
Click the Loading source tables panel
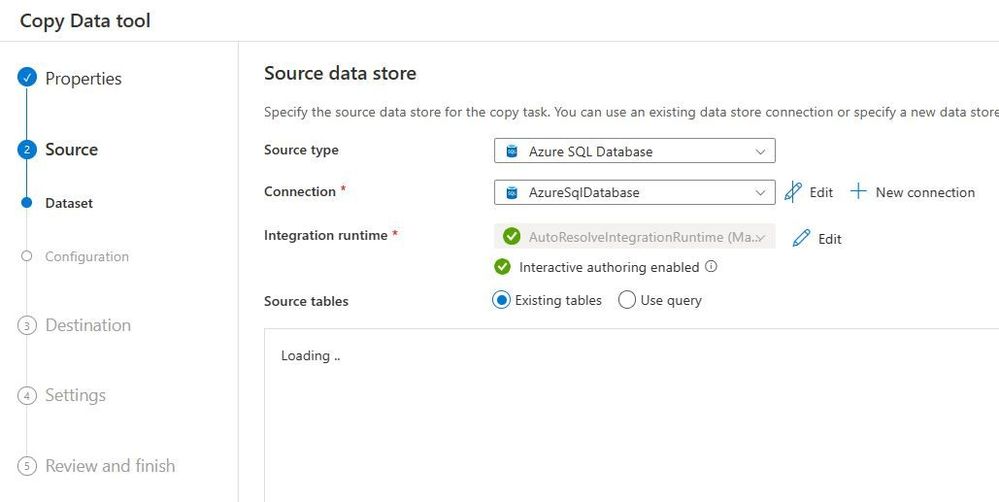[x=630, y=415]
